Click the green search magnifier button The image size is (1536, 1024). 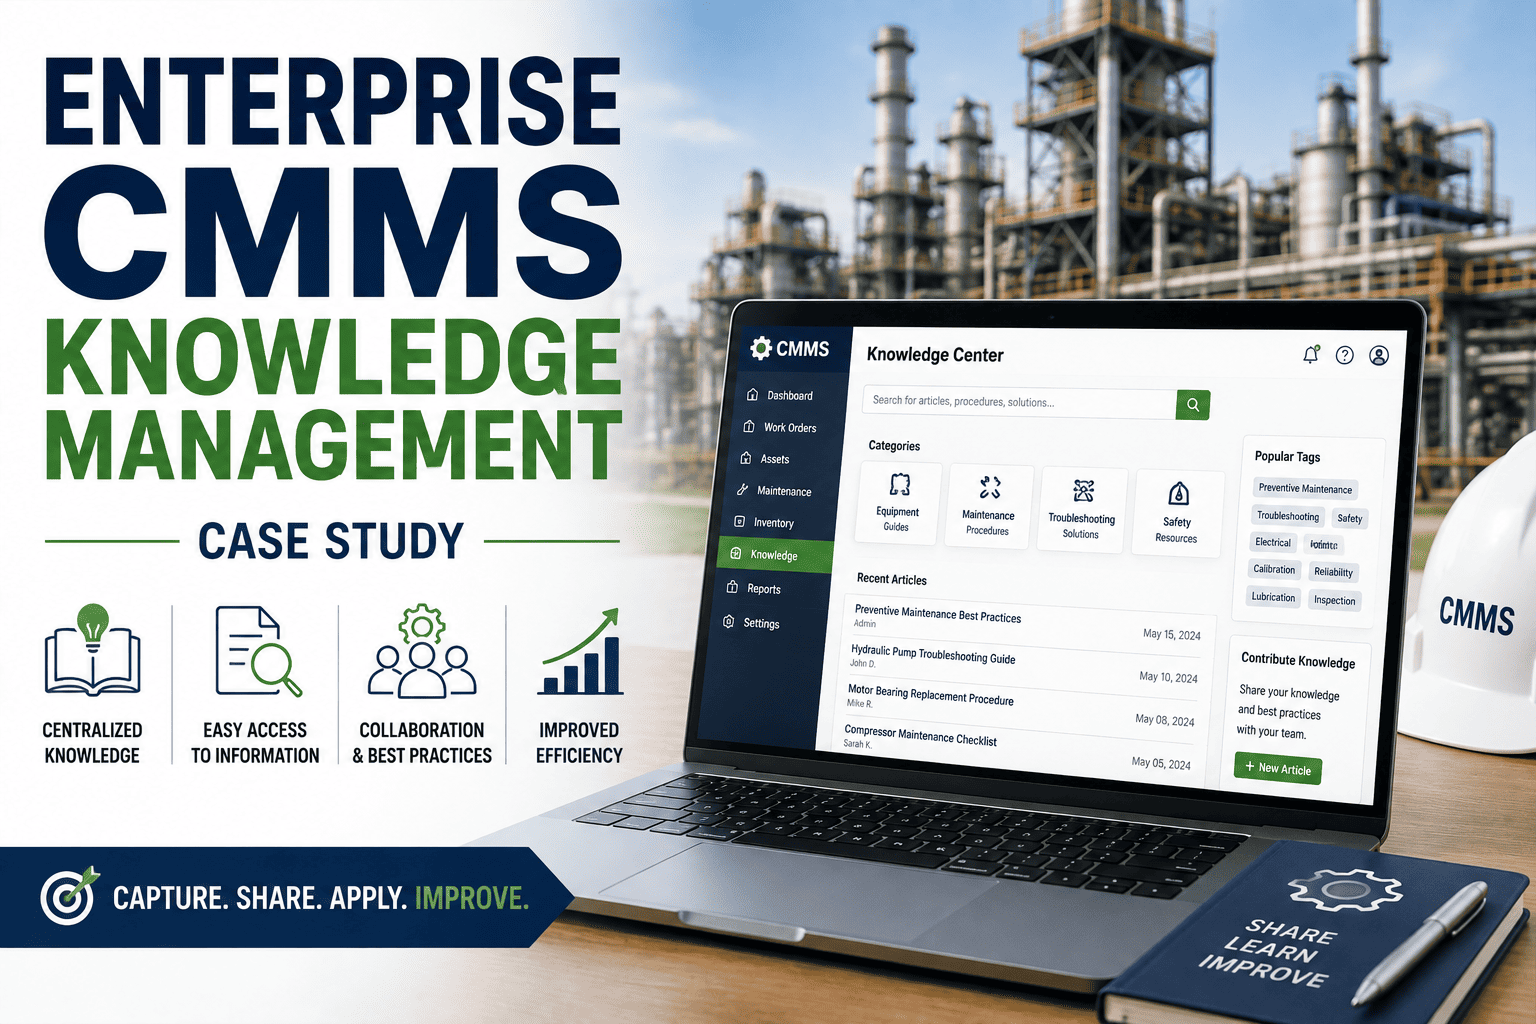coord(1193,405)
